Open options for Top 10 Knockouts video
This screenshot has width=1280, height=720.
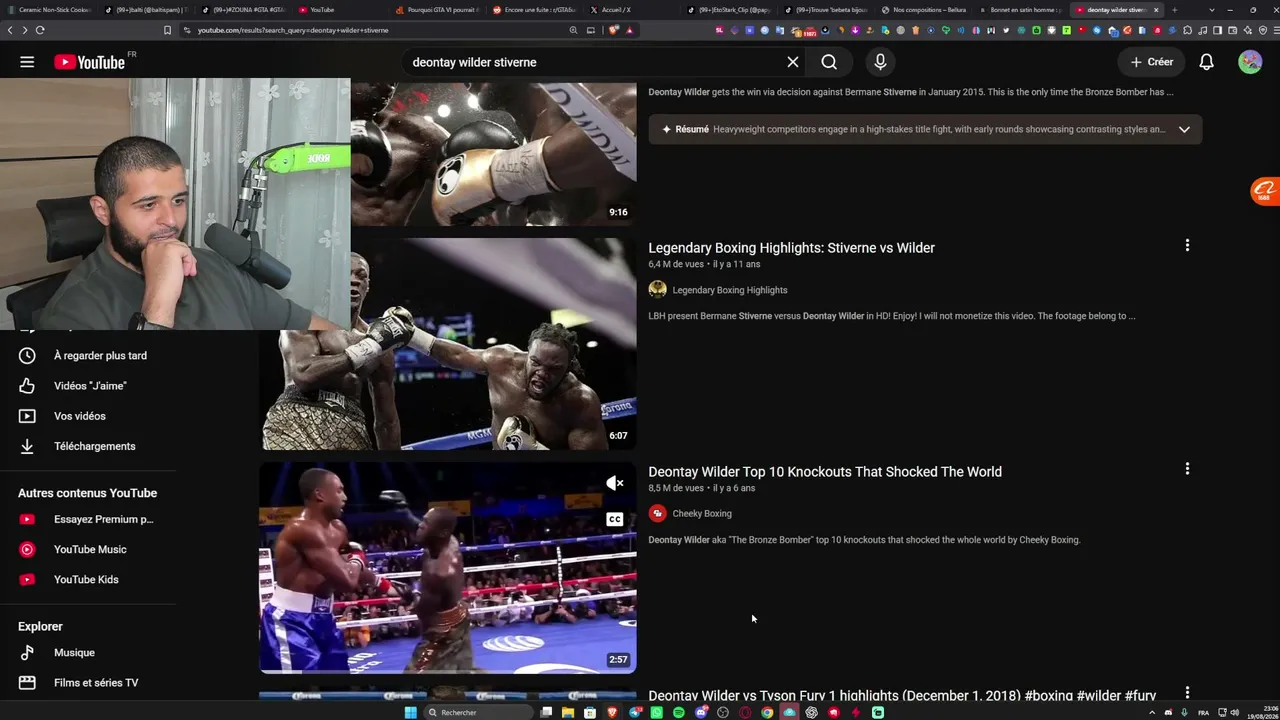coord(1187,469)
